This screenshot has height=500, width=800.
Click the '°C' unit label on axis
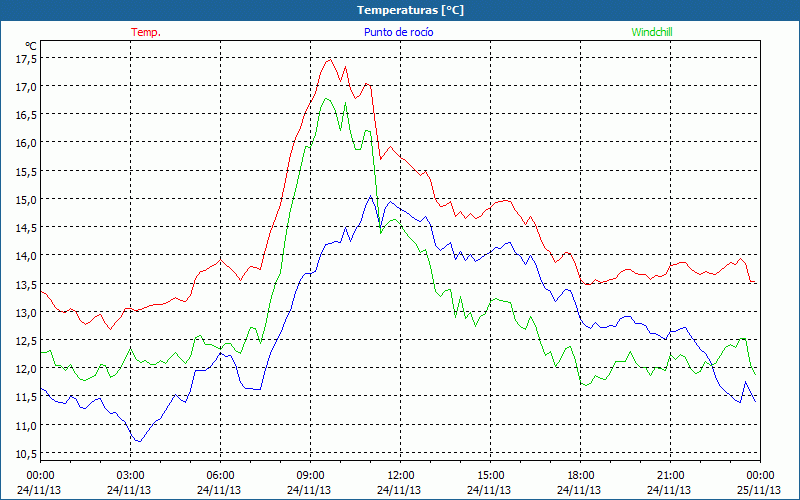click(31, 46)
